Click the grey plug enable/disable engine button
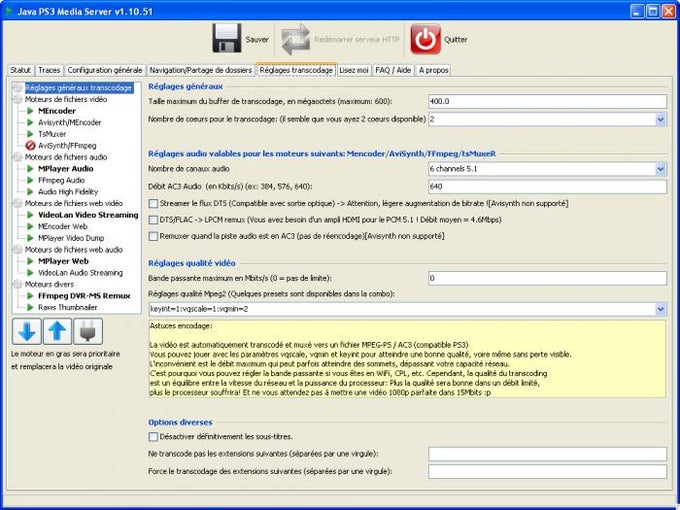680x510 pixels. click(88, 331)
